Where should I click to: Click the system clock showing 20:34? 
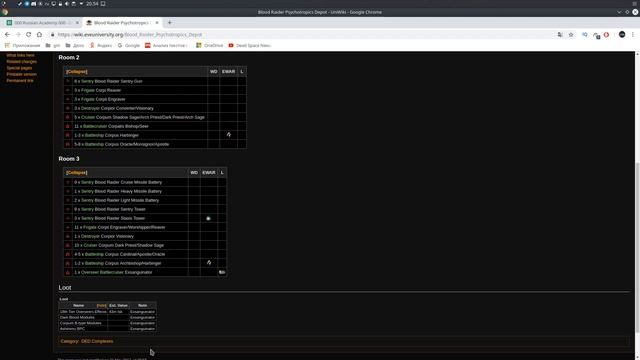(x=92, y=4)
